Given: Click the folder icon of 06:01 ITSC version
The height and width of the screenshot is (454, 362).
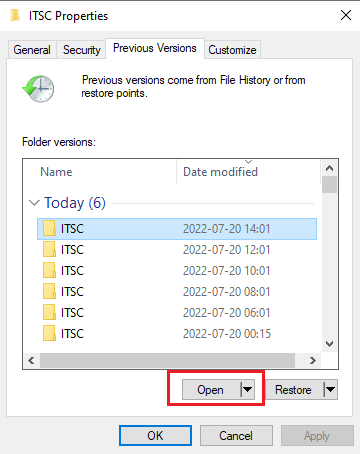Looking at the screenshot, I should [49, 313].
